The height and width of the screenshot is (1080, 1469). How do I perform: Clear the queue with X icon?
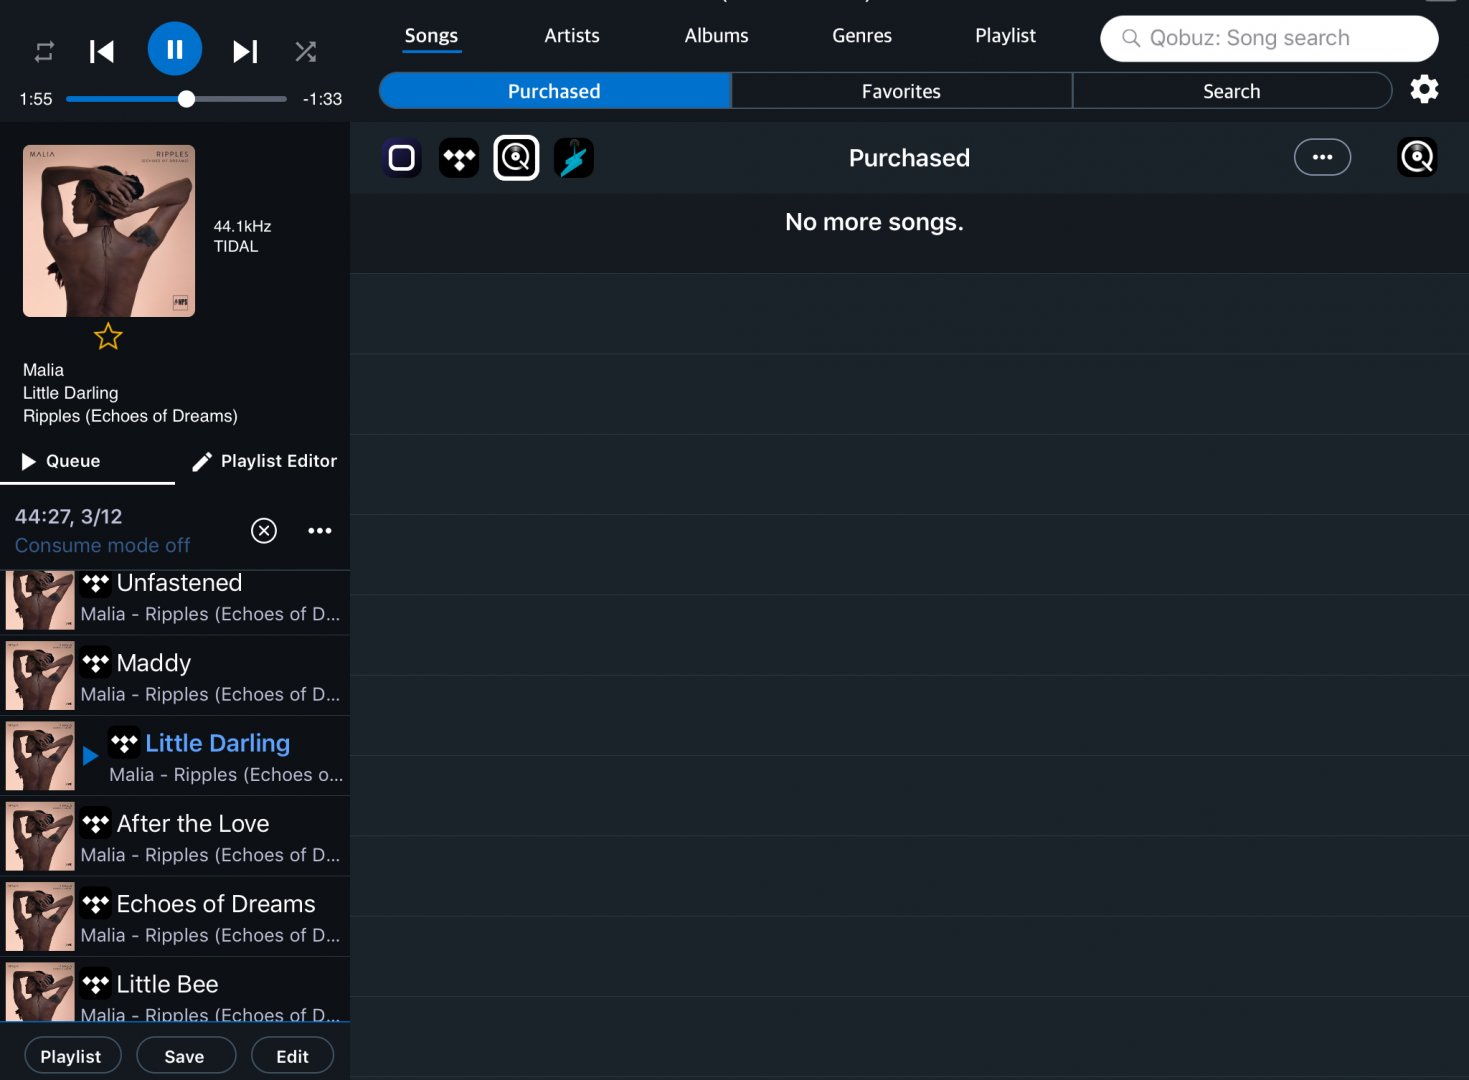point(264,531)
